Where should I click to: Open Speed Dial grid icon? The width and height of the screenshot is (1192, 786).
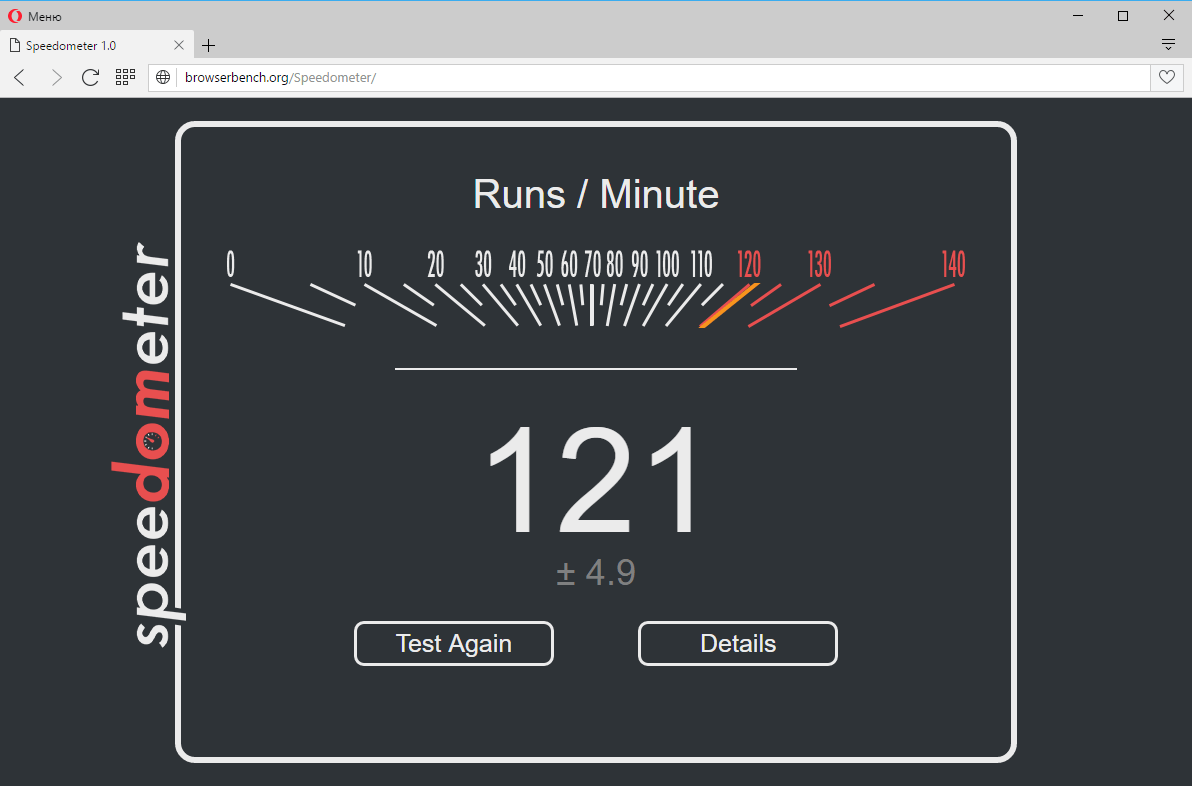tap(125, 77)
